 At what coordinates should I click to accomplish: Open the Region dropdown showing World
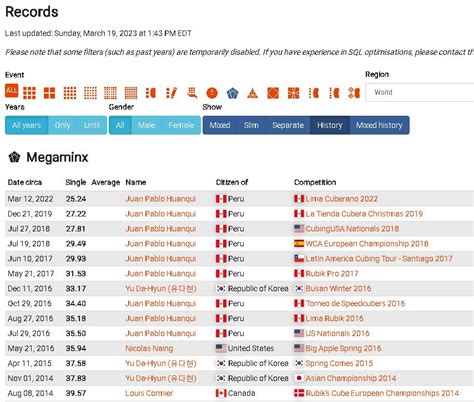coord(420,92)
